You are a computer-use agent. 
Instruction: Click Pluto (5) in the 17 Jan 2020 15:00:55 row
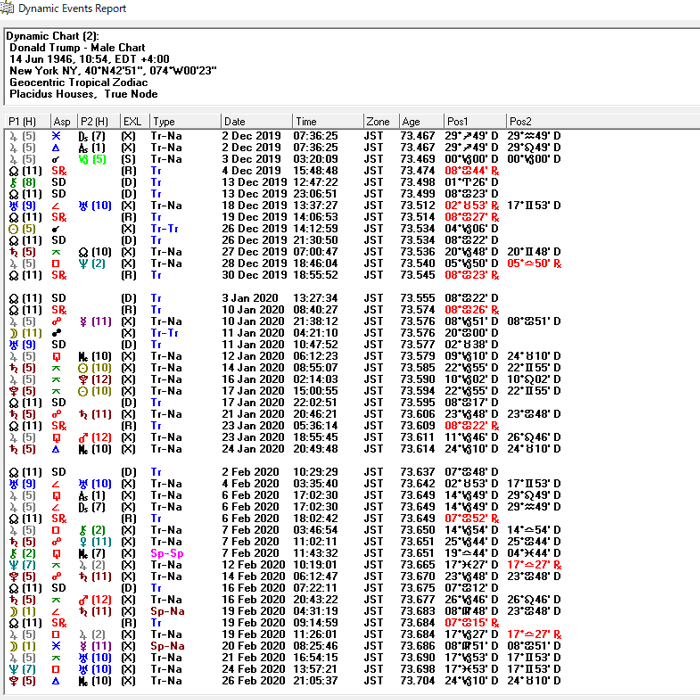pyautogui.click(x=22, y=392)
